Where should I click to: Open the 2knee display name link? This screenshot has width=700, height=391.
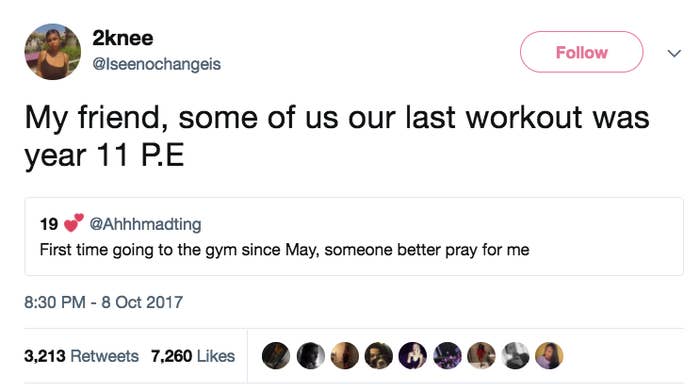pos(123,38)
